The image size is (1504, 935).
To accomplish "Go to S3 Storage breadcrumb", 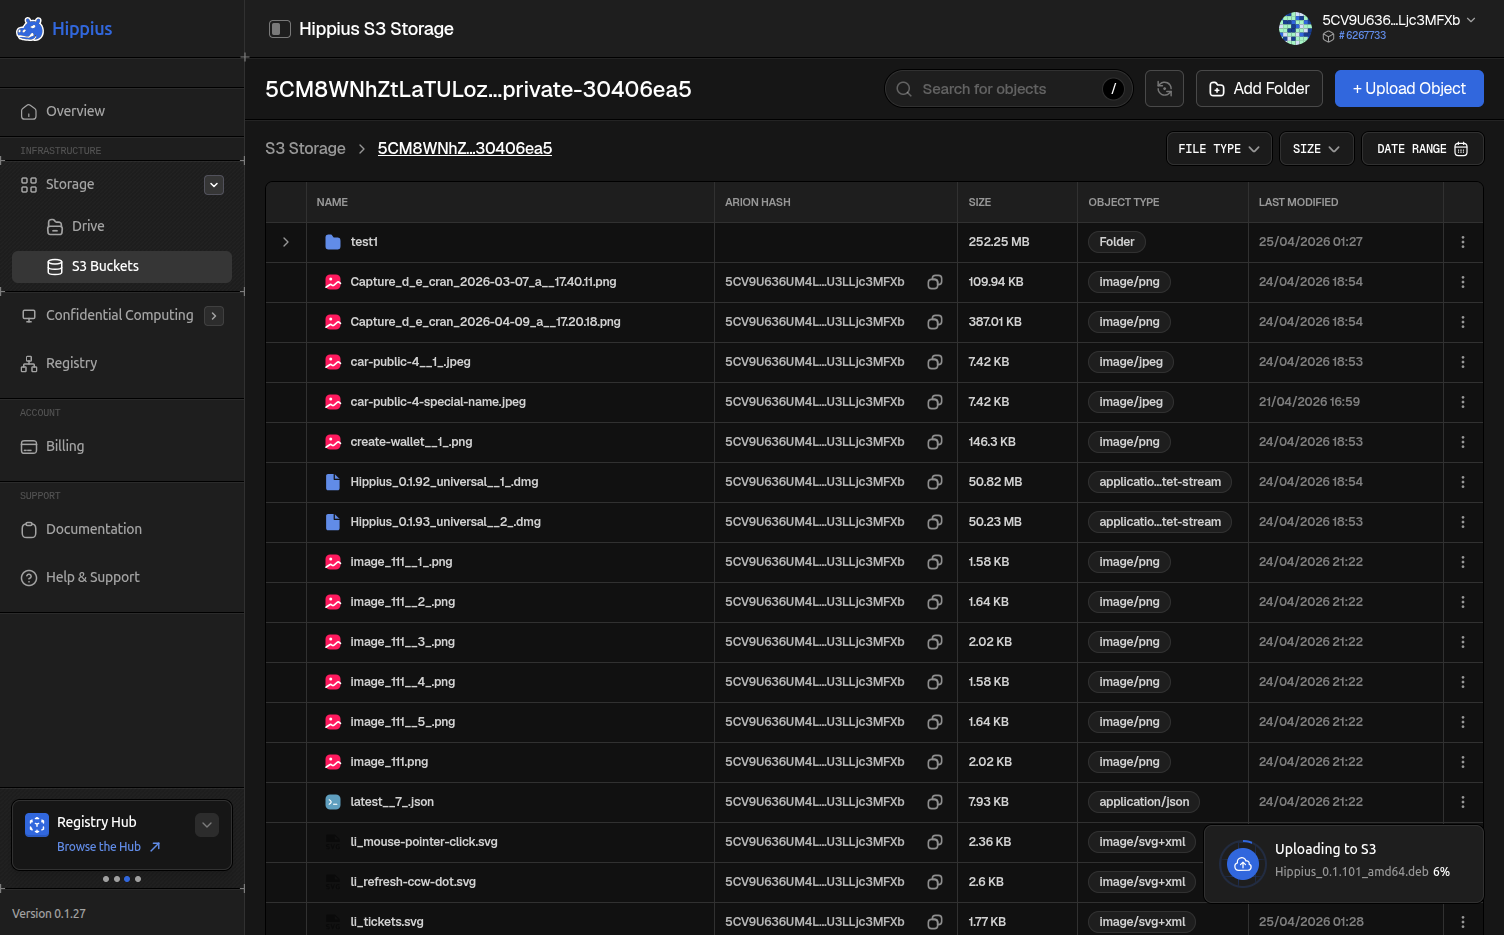I will 305,148.
